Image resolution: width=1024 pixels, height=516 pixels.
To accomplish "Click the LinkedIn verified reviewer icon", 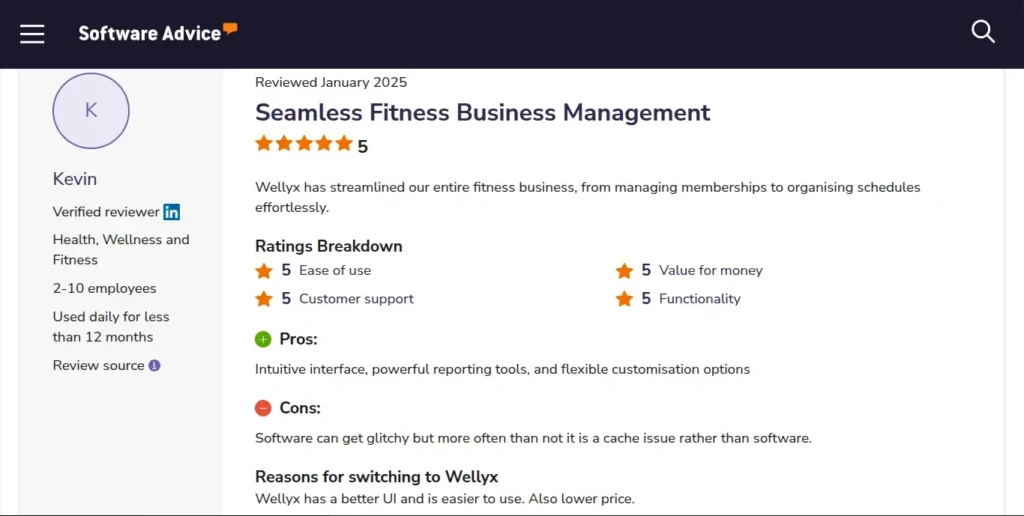I will pyautogui.click(x=172, y=212).
